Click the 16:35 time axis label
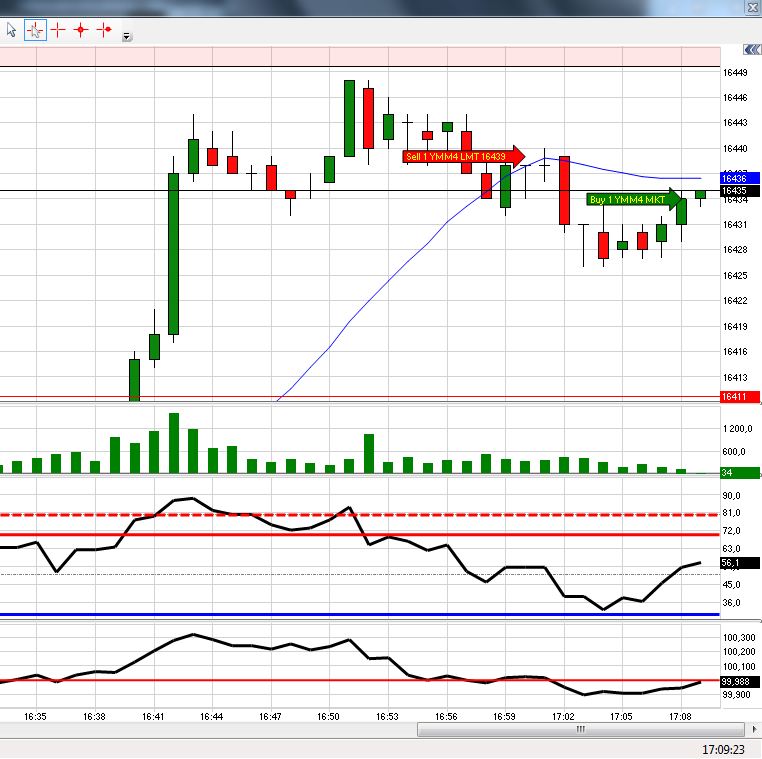The width and height of the screenshot is (762, 759). [x=35, y=716]
